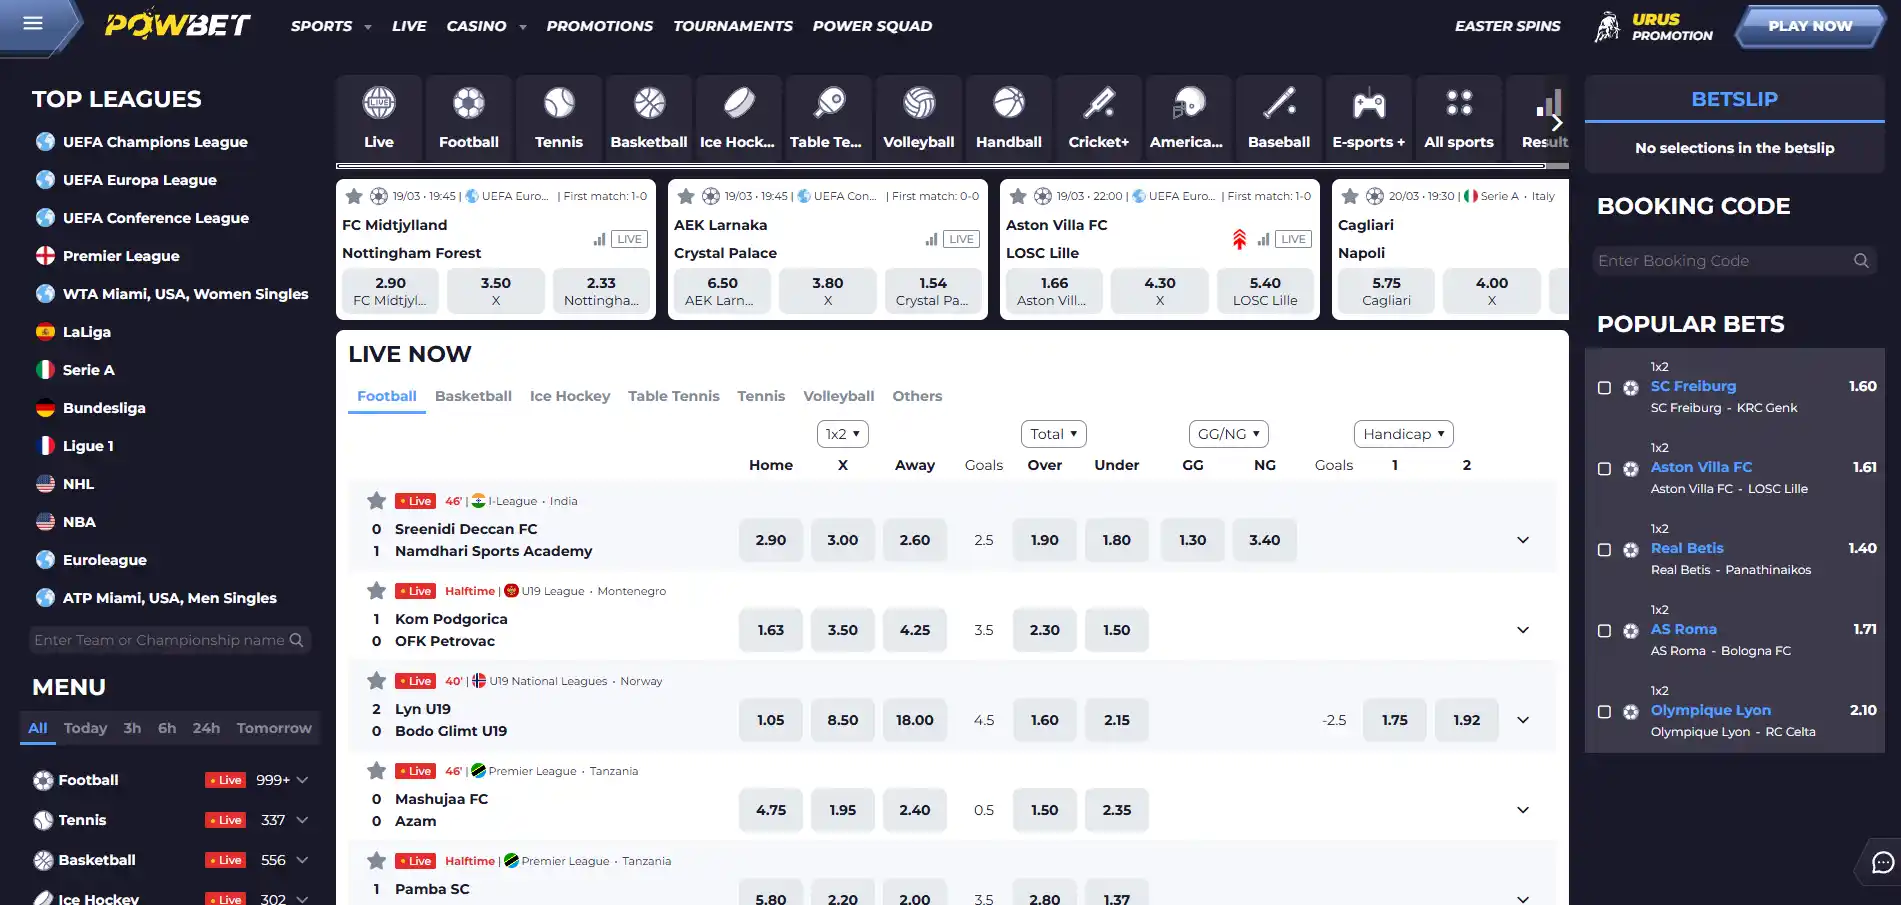Open the GG/NG market dropdown
Screen dimensions: 1901x905
1228,434
